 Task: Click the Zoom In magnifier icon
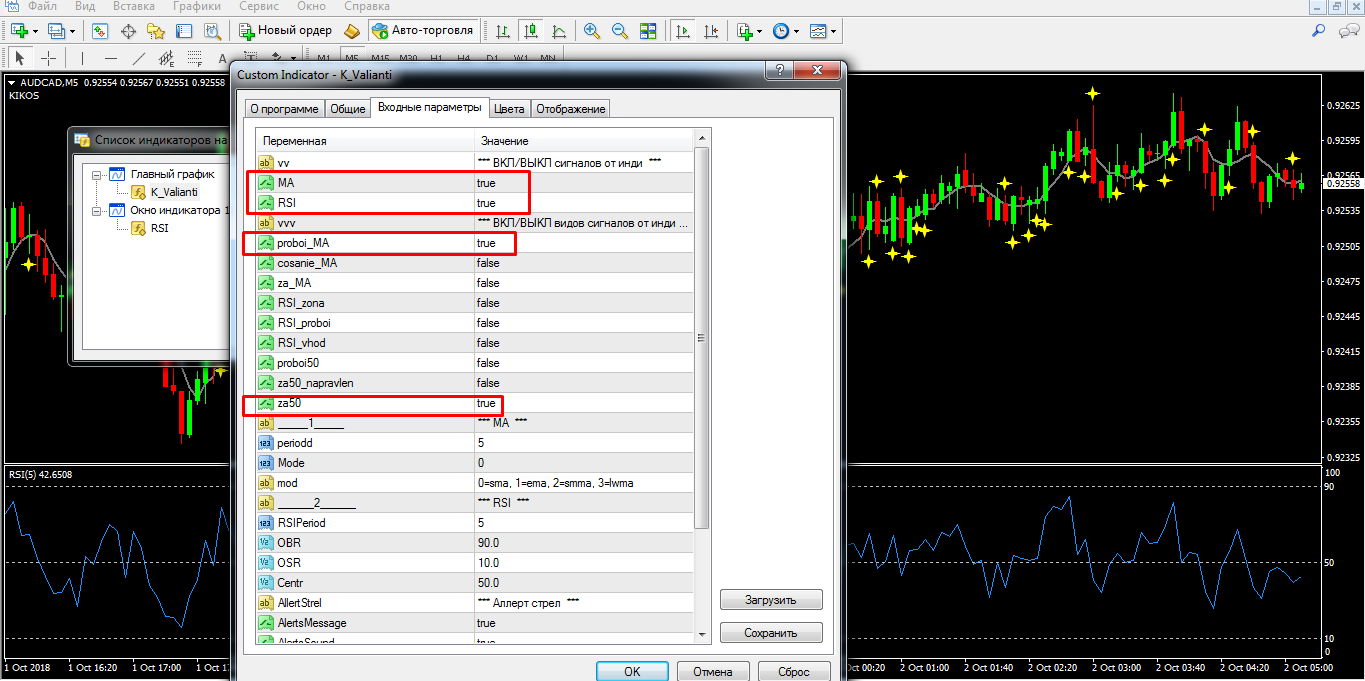pos(592,31)
